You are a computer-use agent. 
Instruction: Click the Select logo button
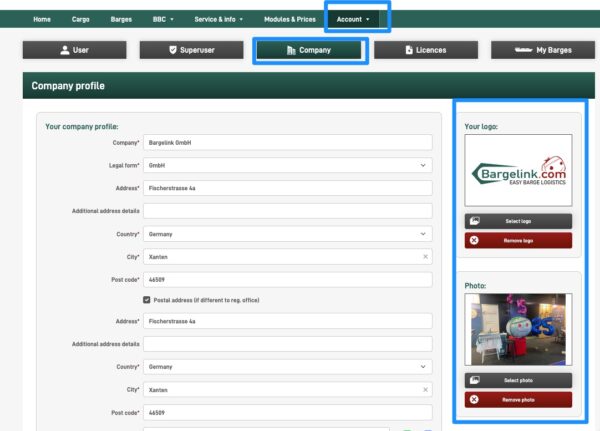click(518, 221)
